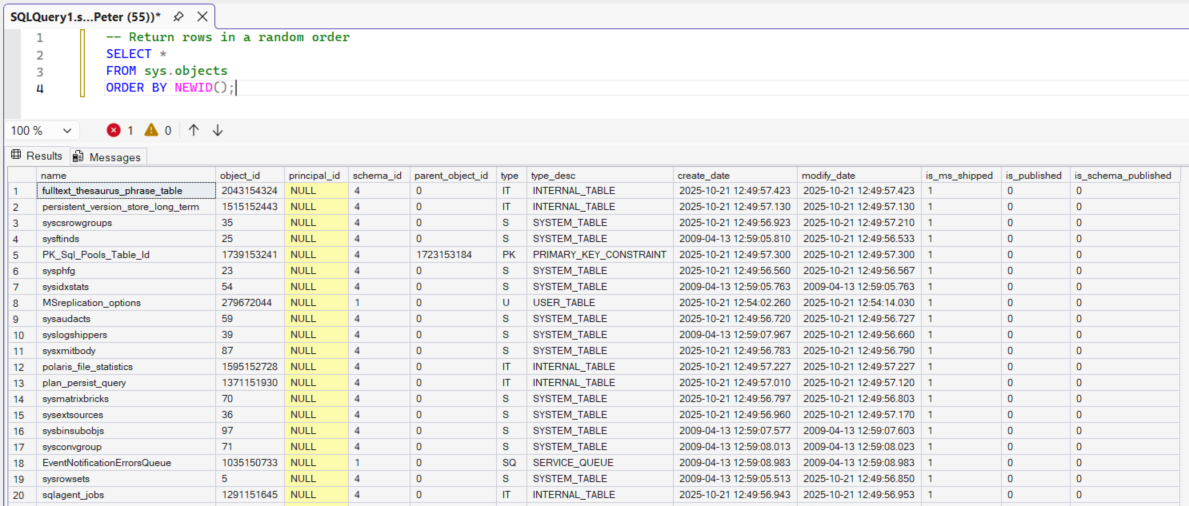Select entire row 8 via row number
Screen dimensions: 1189x506
[x=17, y=303]
